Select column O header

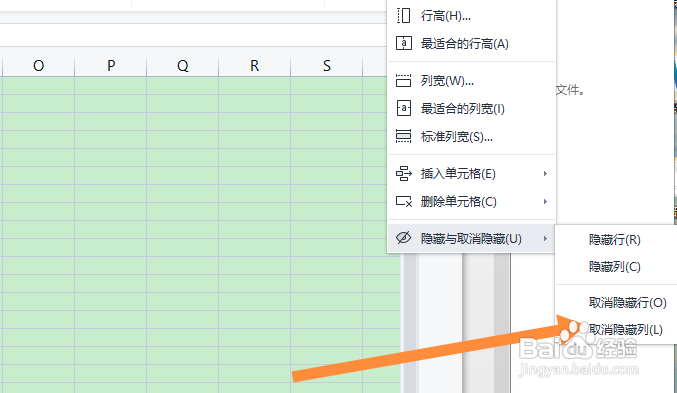(38, 66)
